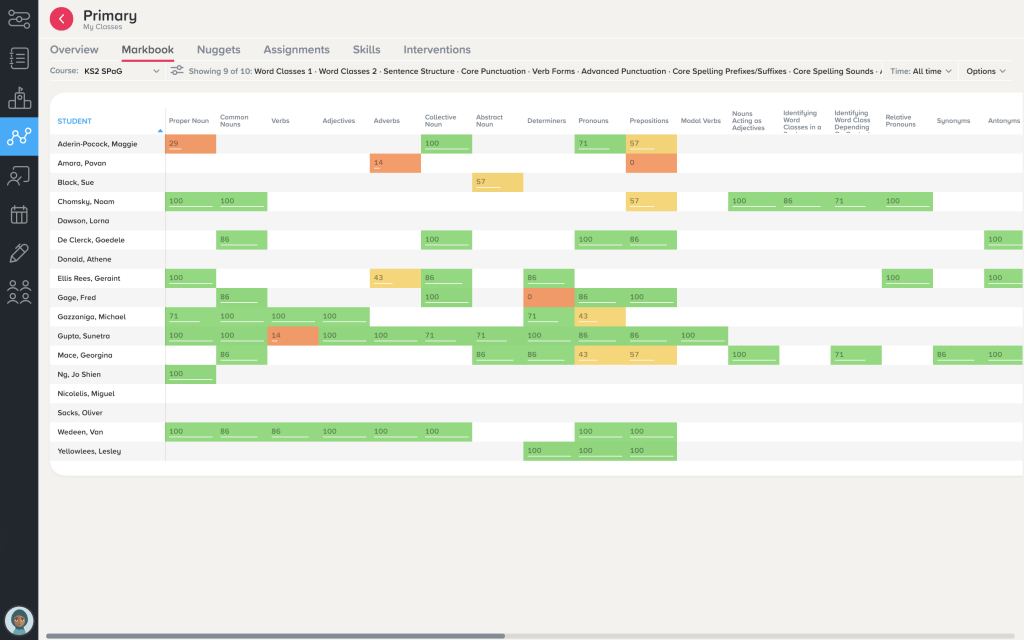This screenshot has height=640, width=1024.
Task: Expand the Options dropdown
Action: coord(986,72)
